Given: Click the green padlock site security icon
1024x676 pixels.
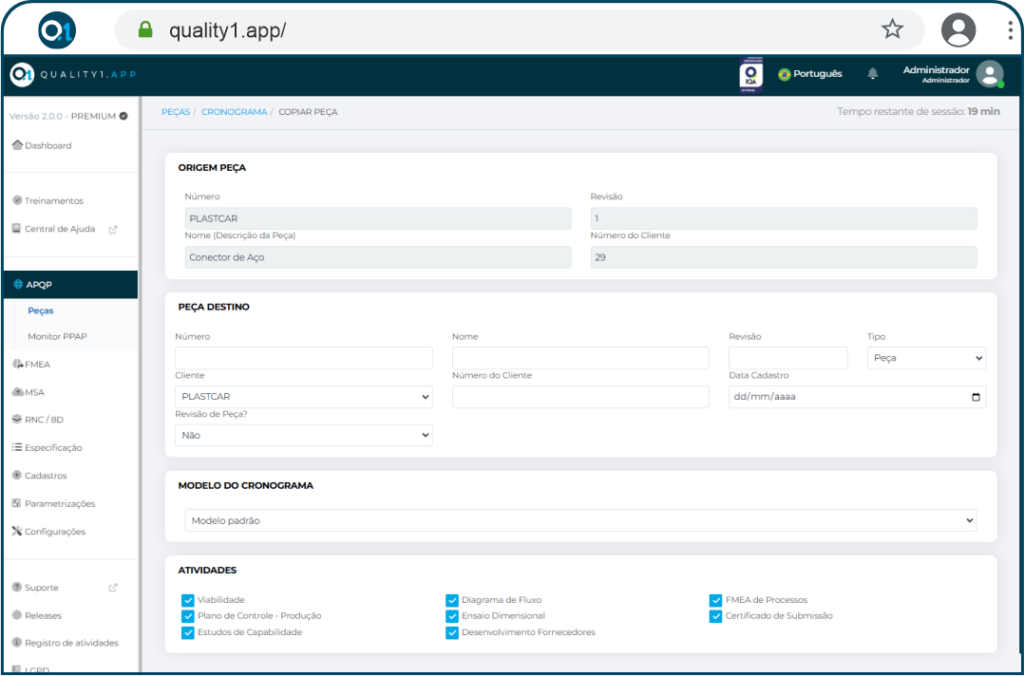Looking at the screenshot, I should (x=145, y=29).
